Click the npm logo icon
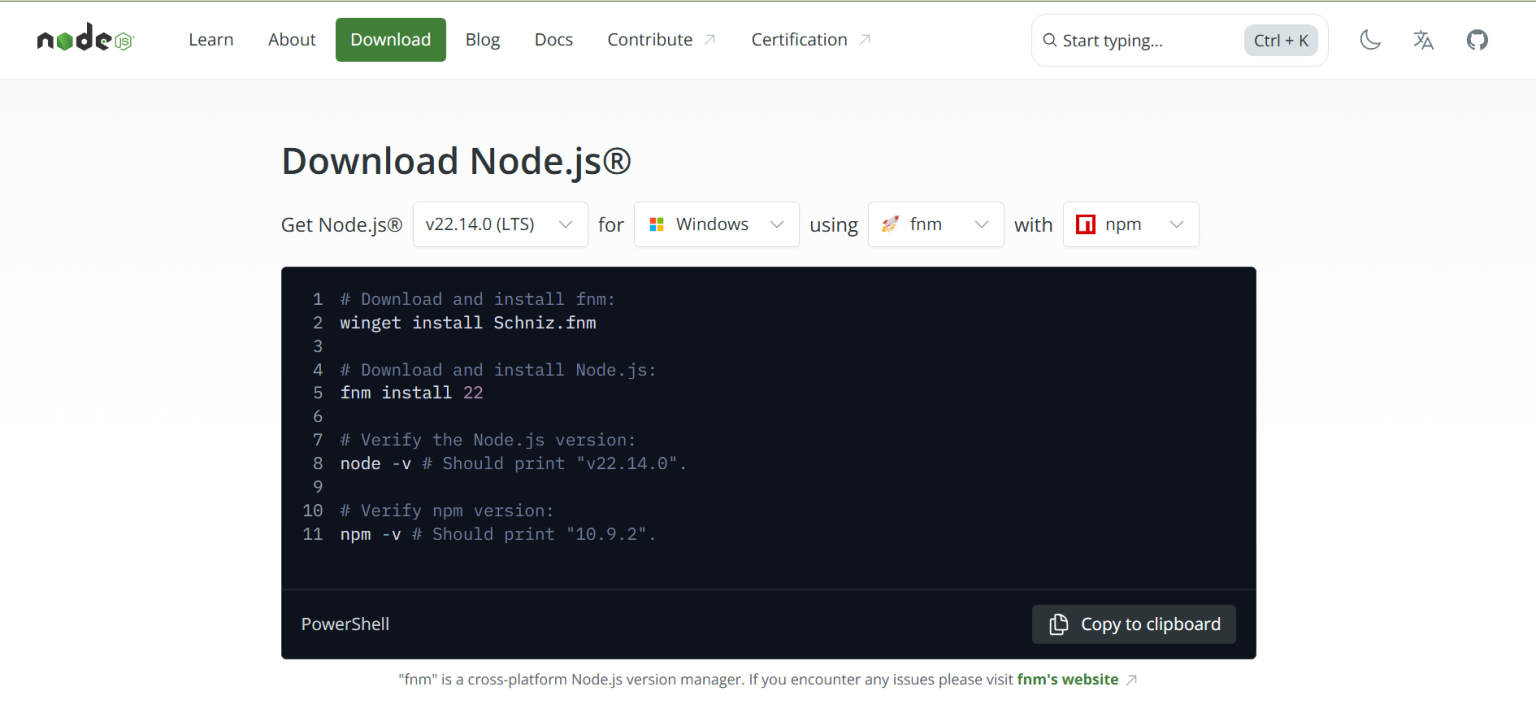 pyautogui.click(x=1086, y=224)
